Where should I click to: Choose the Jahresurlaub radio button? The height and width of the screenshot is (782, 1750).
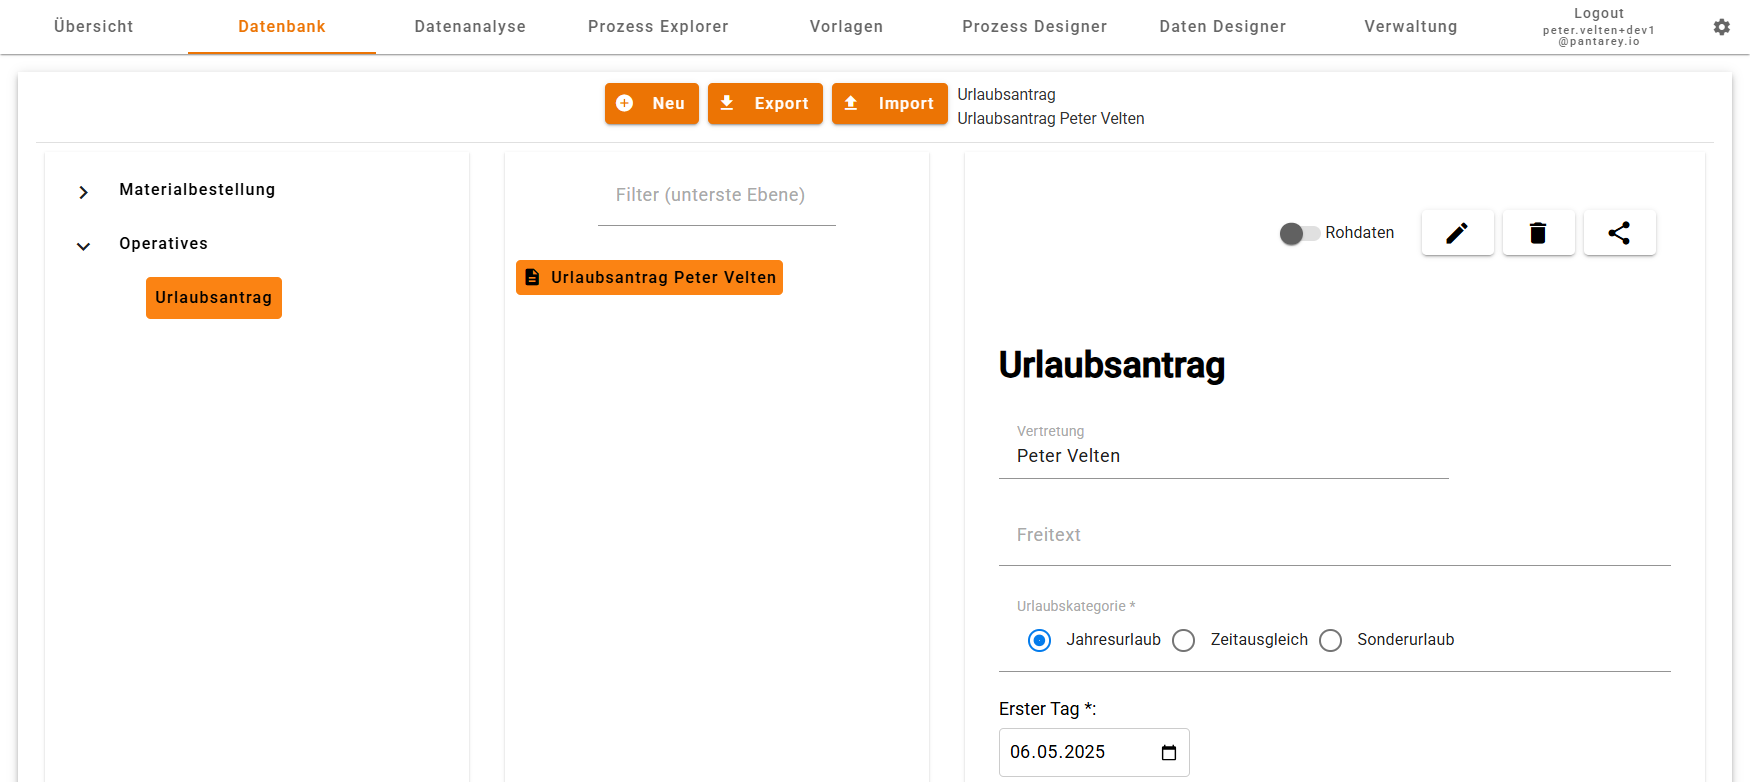(x=1039, y=641)
